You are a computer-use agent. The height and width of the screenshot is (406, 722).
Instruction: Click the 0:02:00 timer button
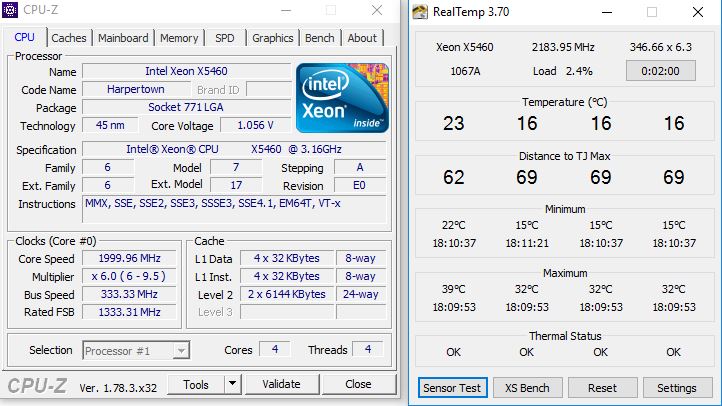[660, 71]
